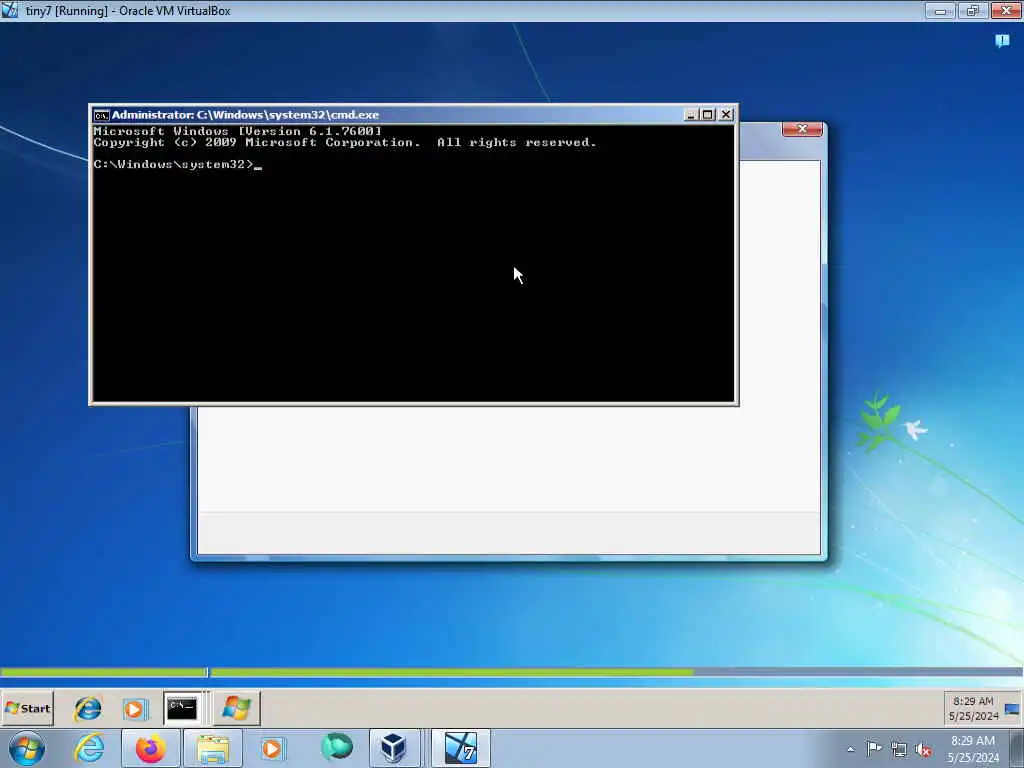Show hidden icons in host system tray
The height and width of the screenshot is (768, 1024).
point(850,750)
